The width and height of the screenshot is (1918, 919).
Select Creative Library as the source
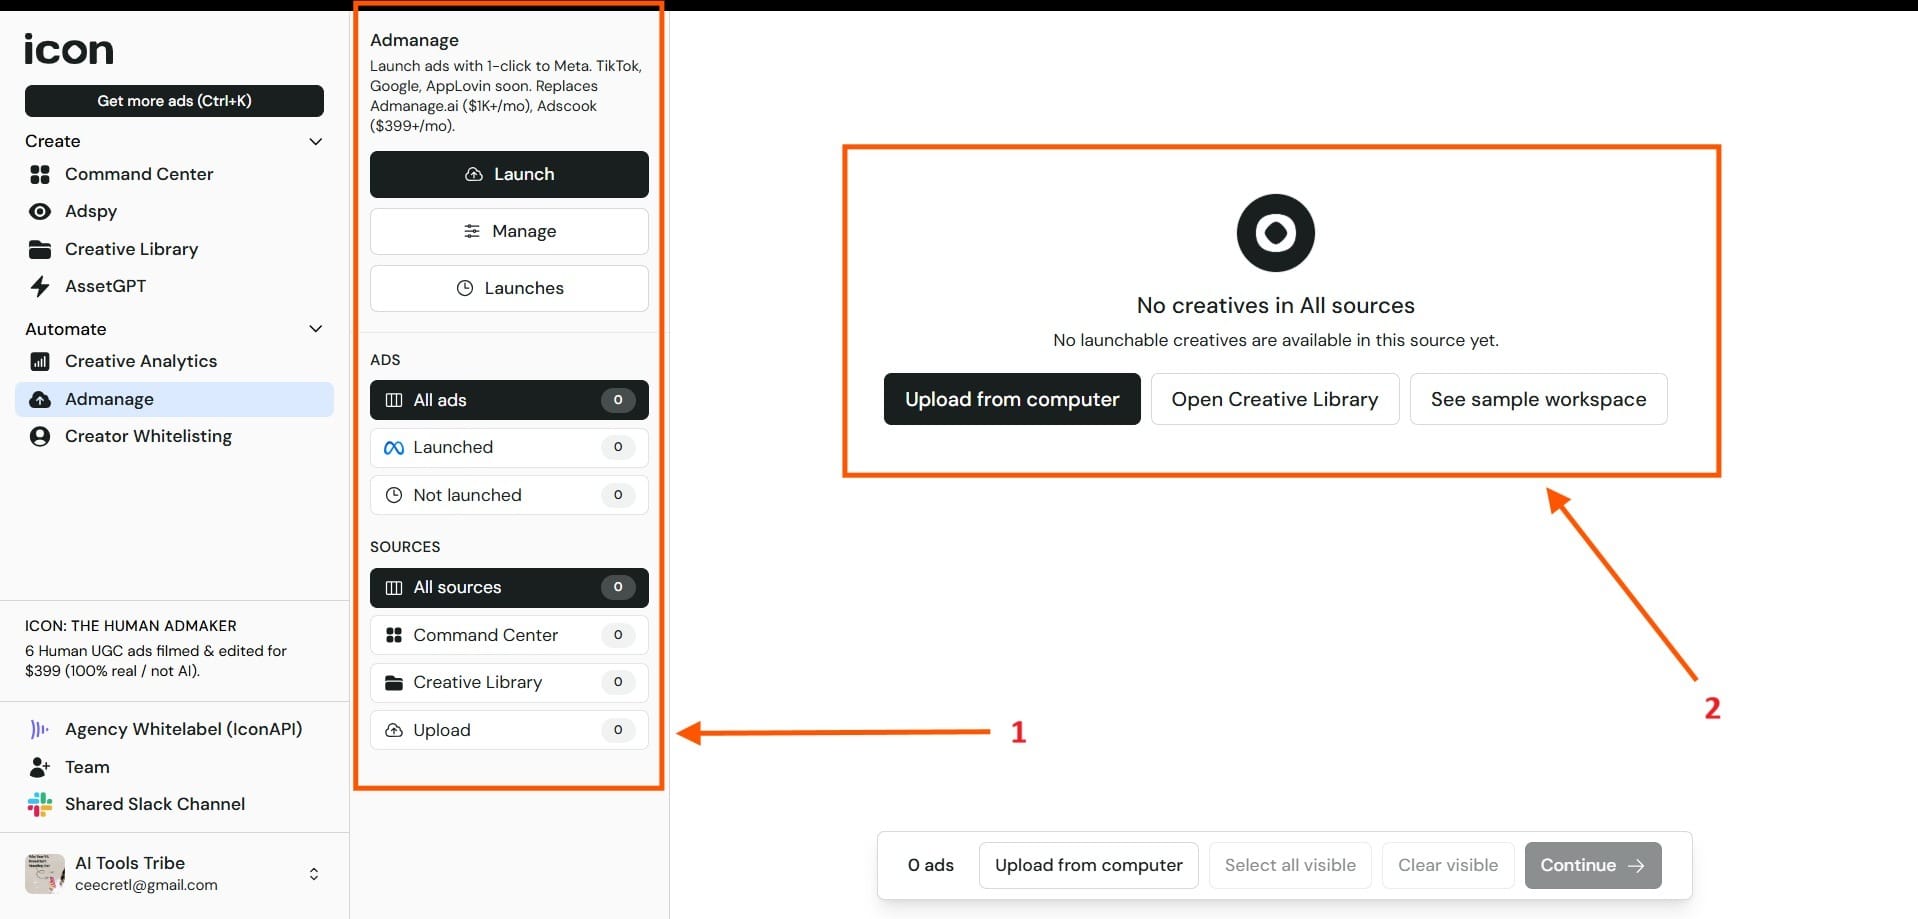(509, 682)
